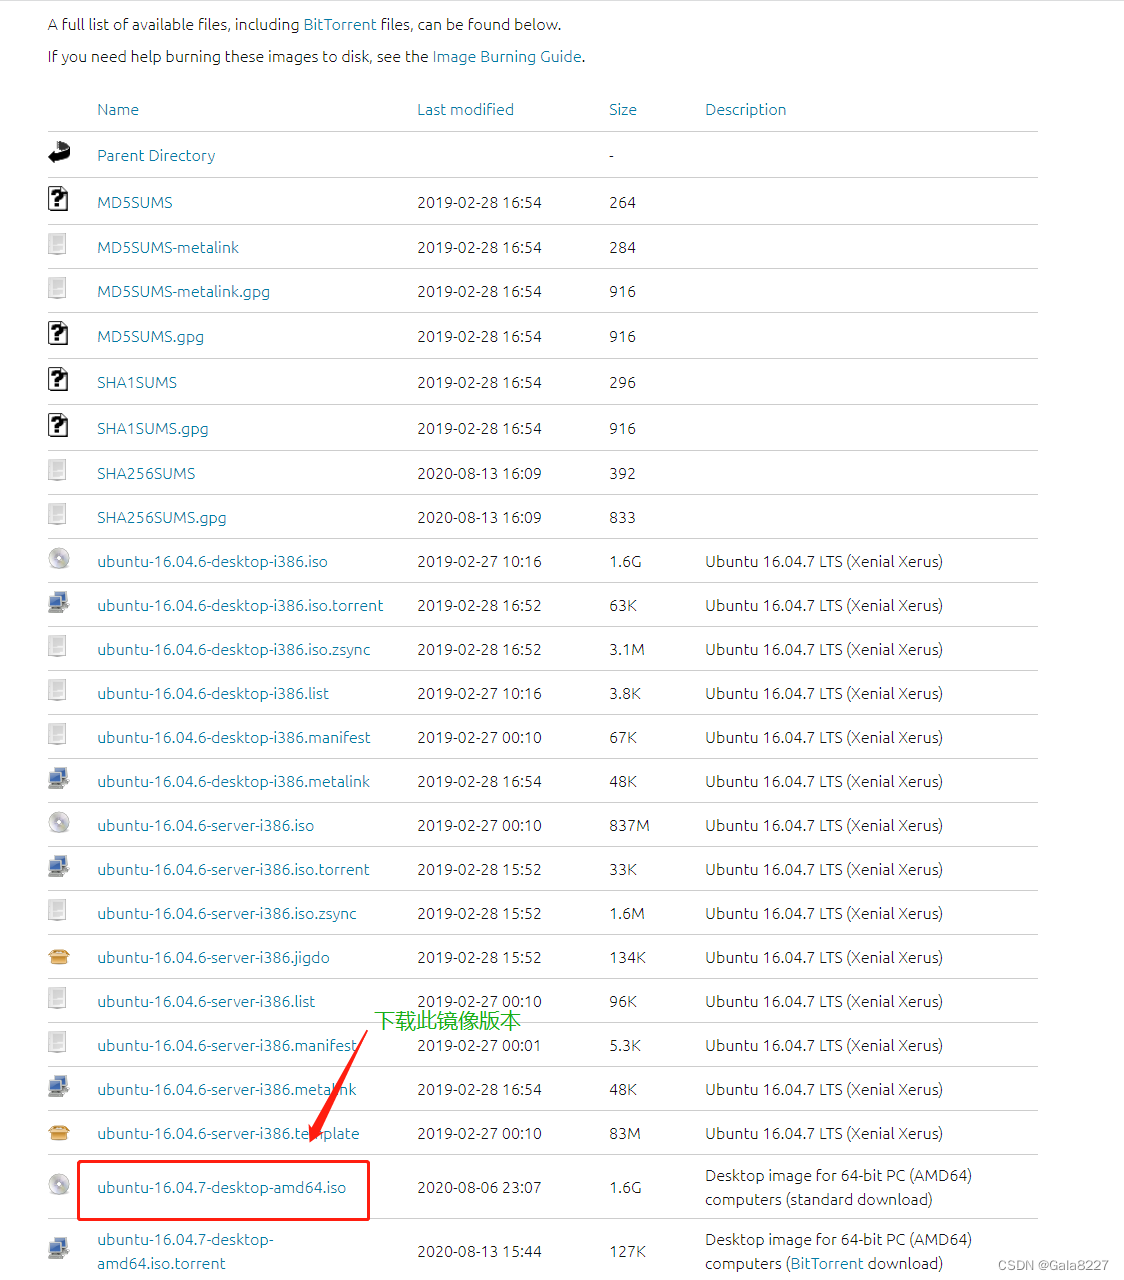Open the SHA1SUMS.gpg file link
Image resolution: width=1124 pixels, height=1280 pixels.
(153, 428)
